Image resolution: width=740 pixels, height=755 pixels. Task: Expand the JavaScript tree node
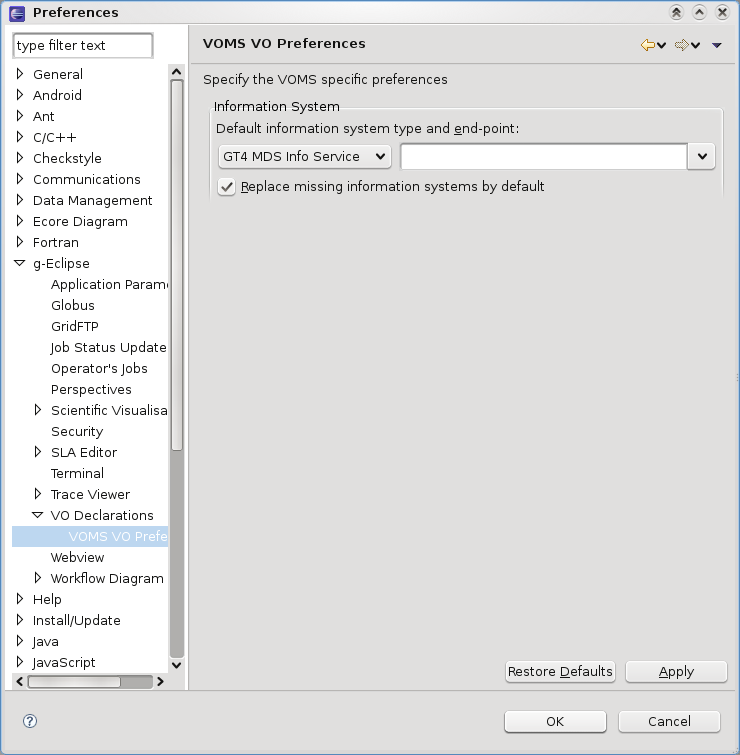[x=20, y=662]
